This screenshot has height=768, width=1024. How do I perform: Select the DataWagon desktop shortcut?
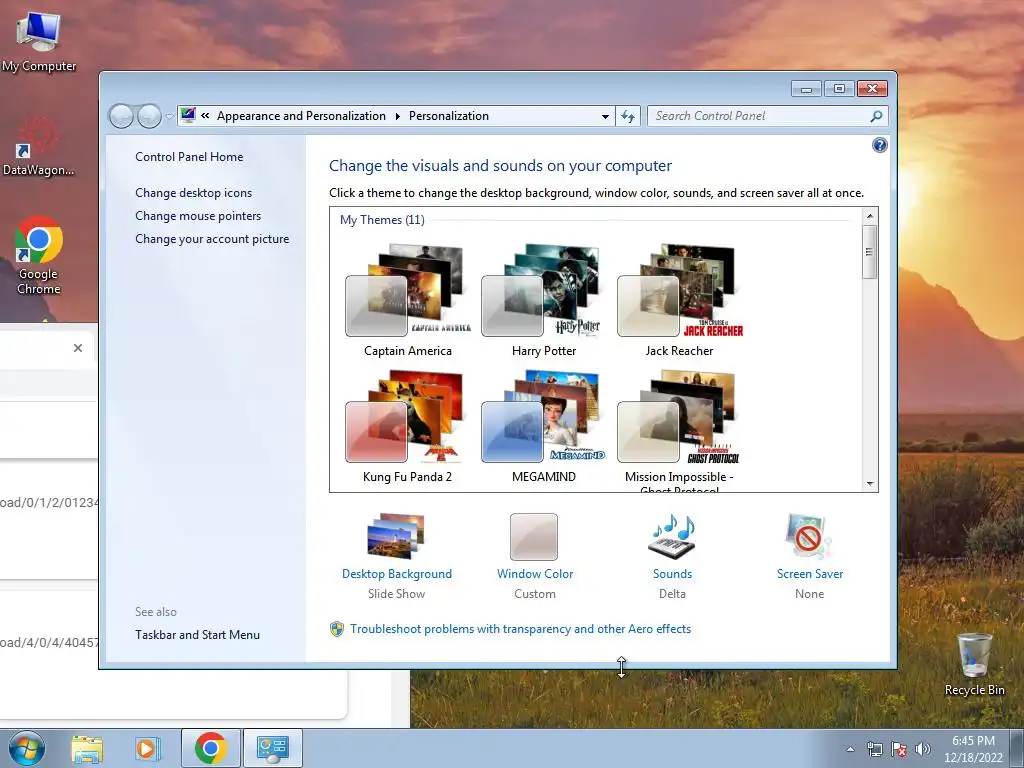point(39,146)
